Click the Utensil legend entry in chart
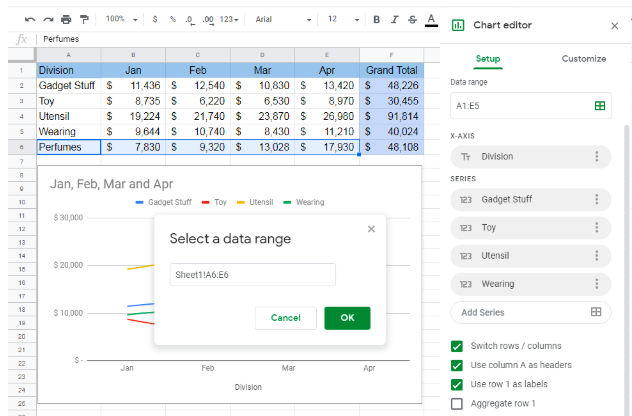The width and height of the screenshot is (632, 416). 255,202
